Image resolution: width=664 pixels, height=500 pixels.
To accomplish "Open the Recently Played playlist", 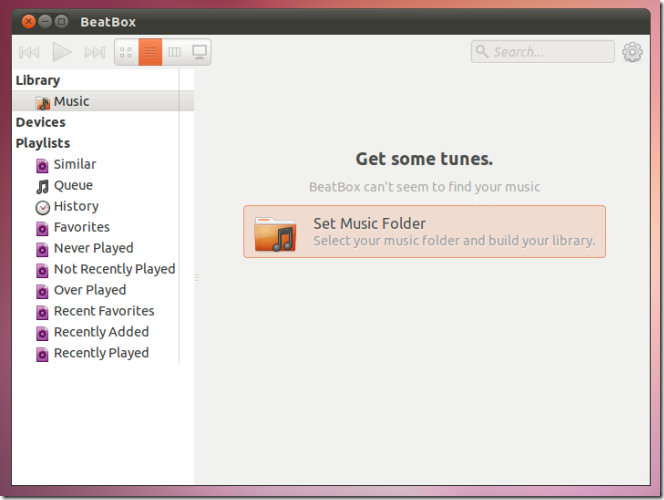I will [101, 353].
